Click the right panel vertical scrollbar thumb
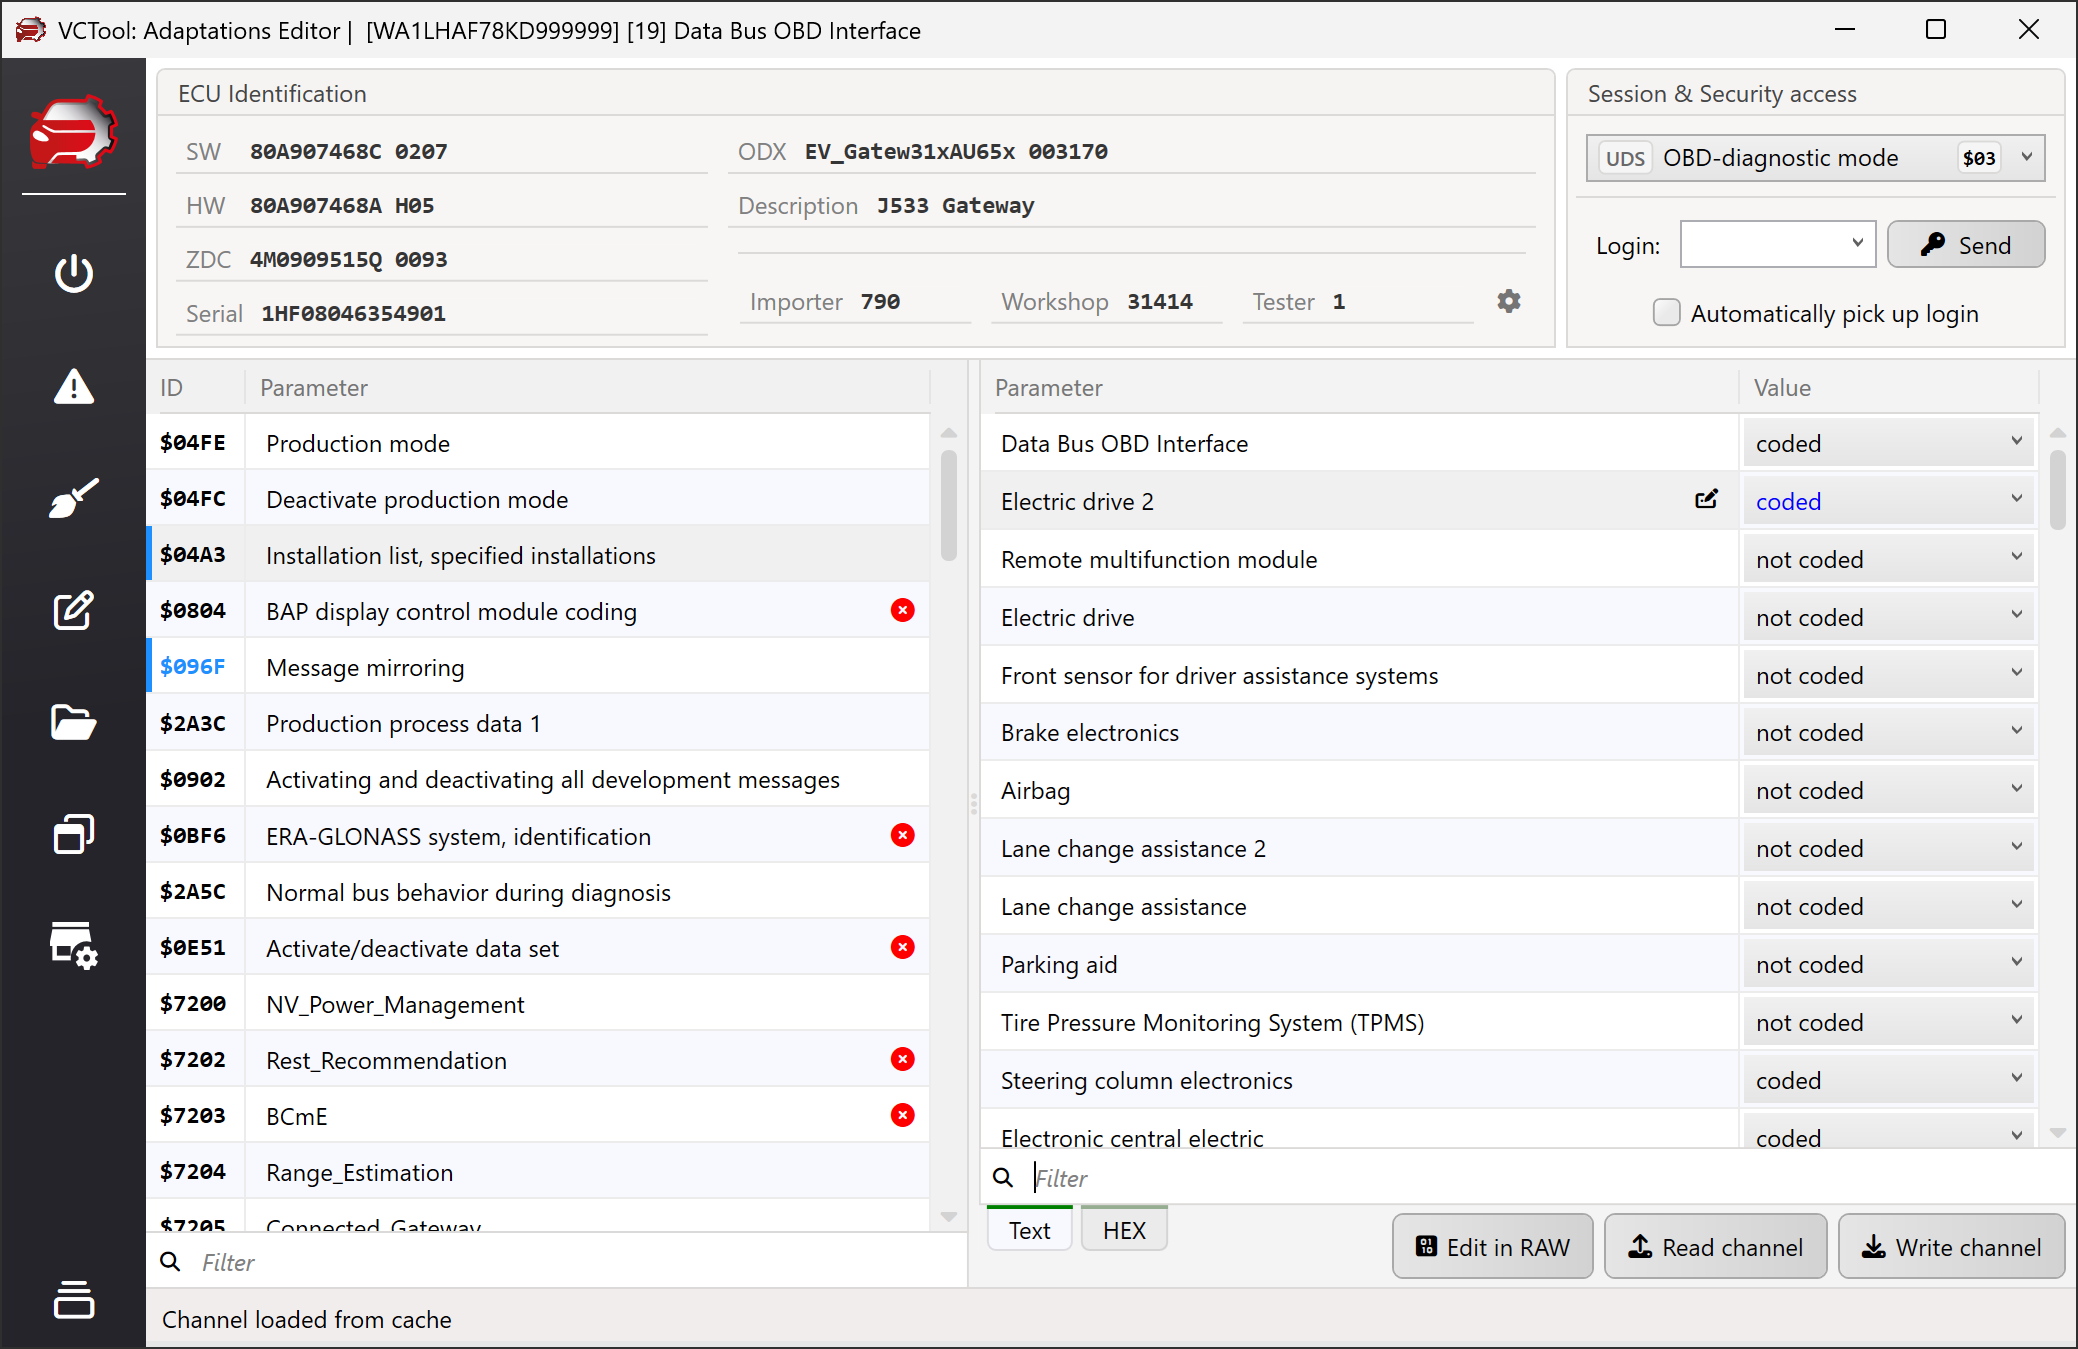Image resolution: width=2078 pixels, height=1349 pixels. point(2057,490)
